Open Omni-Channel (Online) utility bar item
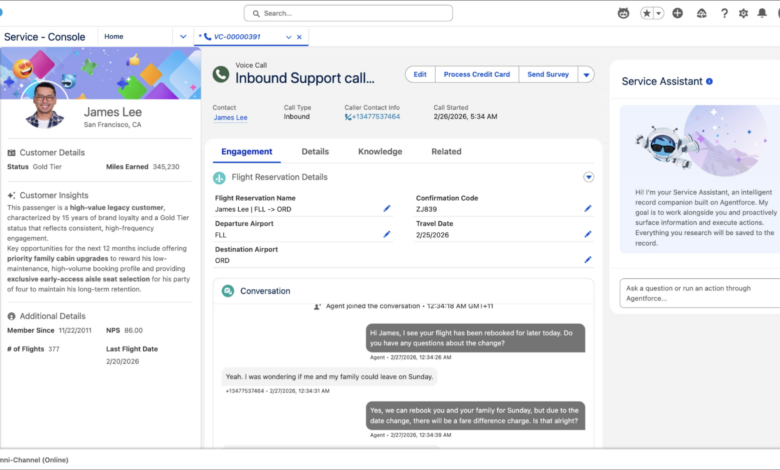 (x=34, y=460)
